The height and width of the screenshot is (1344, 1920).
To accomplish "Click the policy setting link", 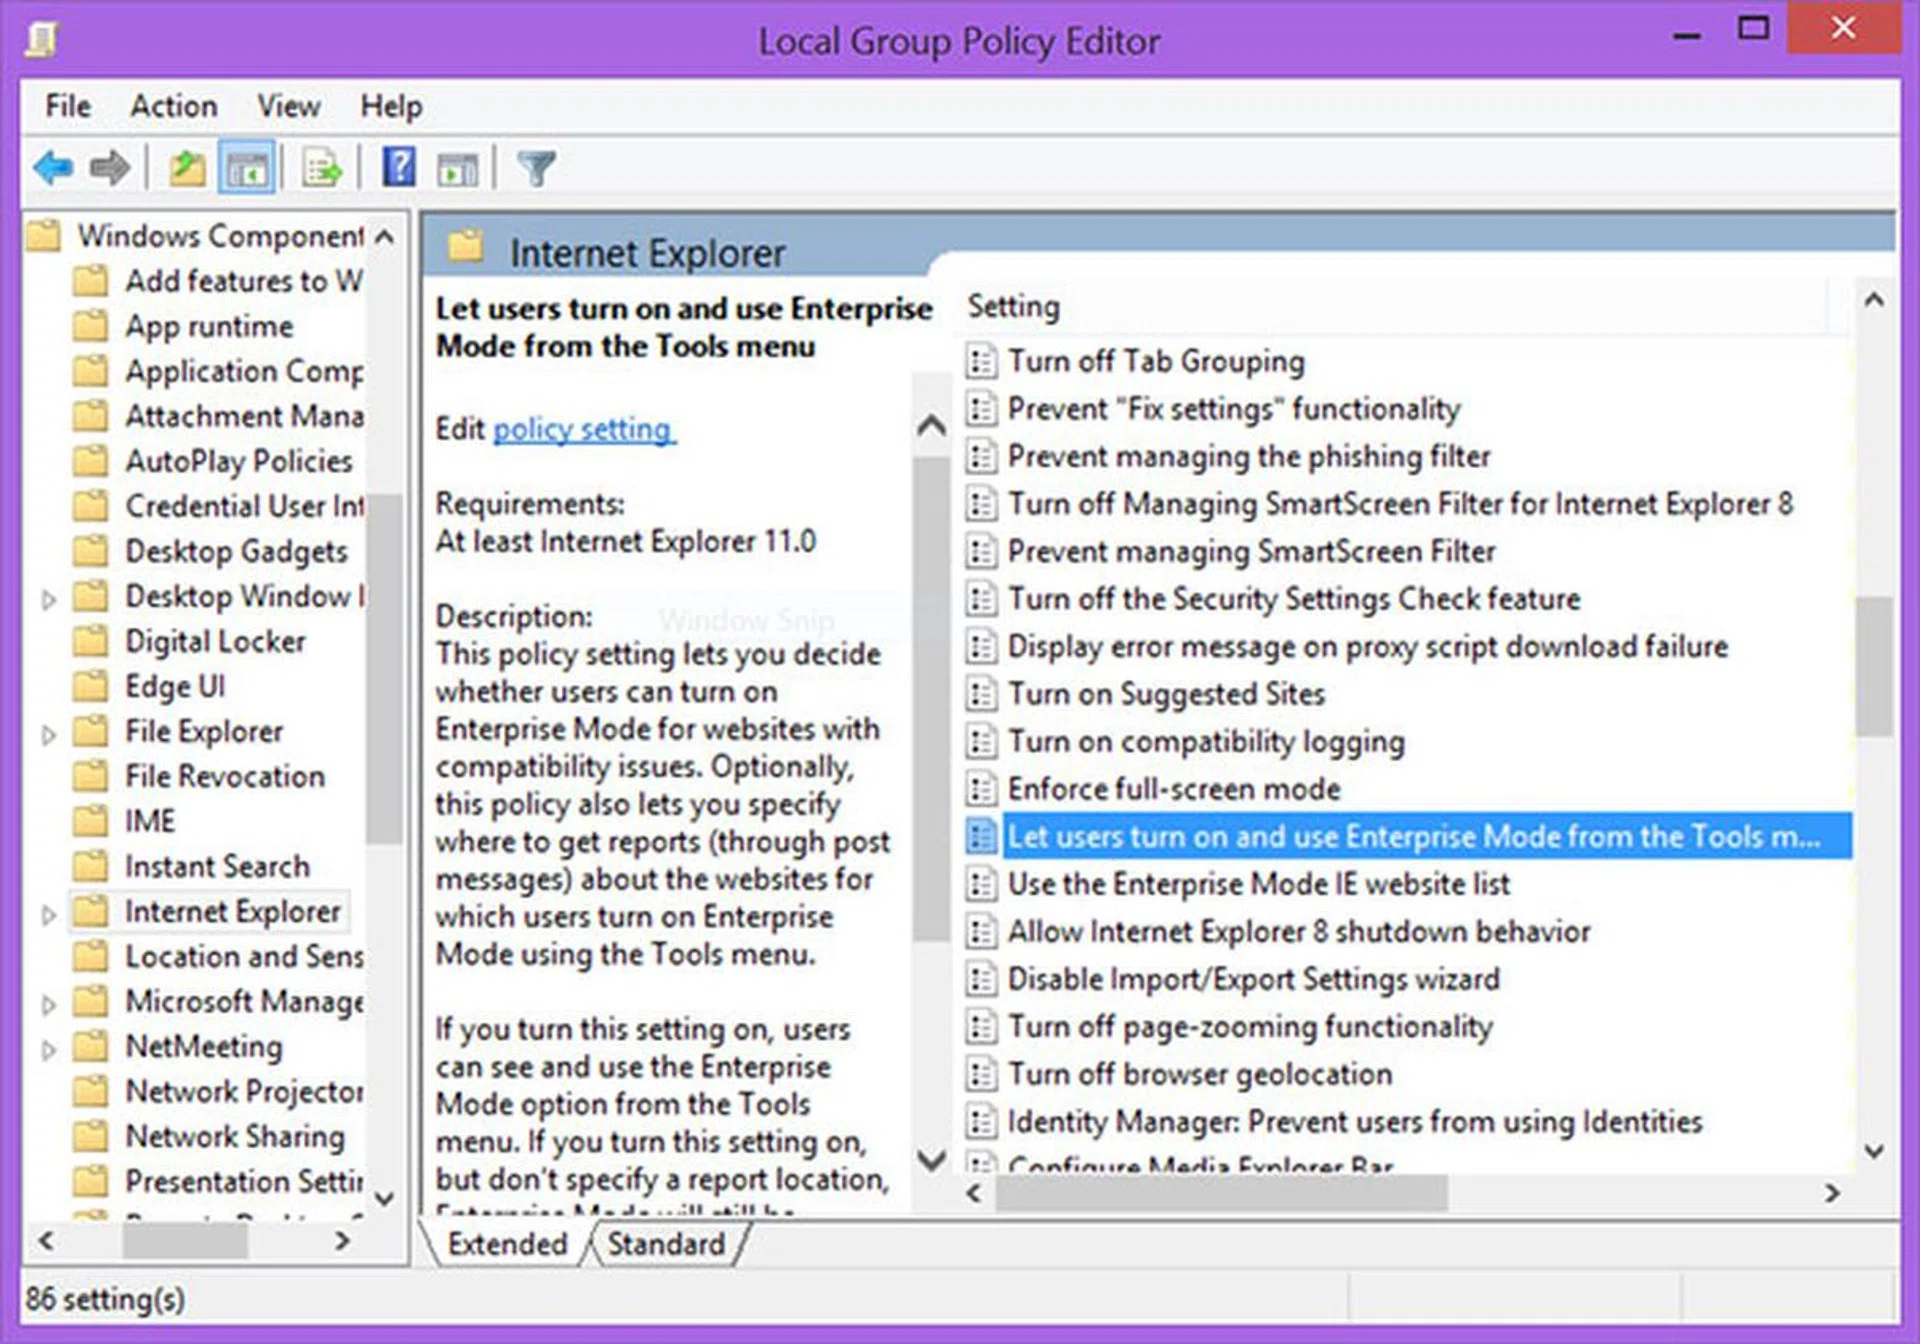I will pos(584,429).
